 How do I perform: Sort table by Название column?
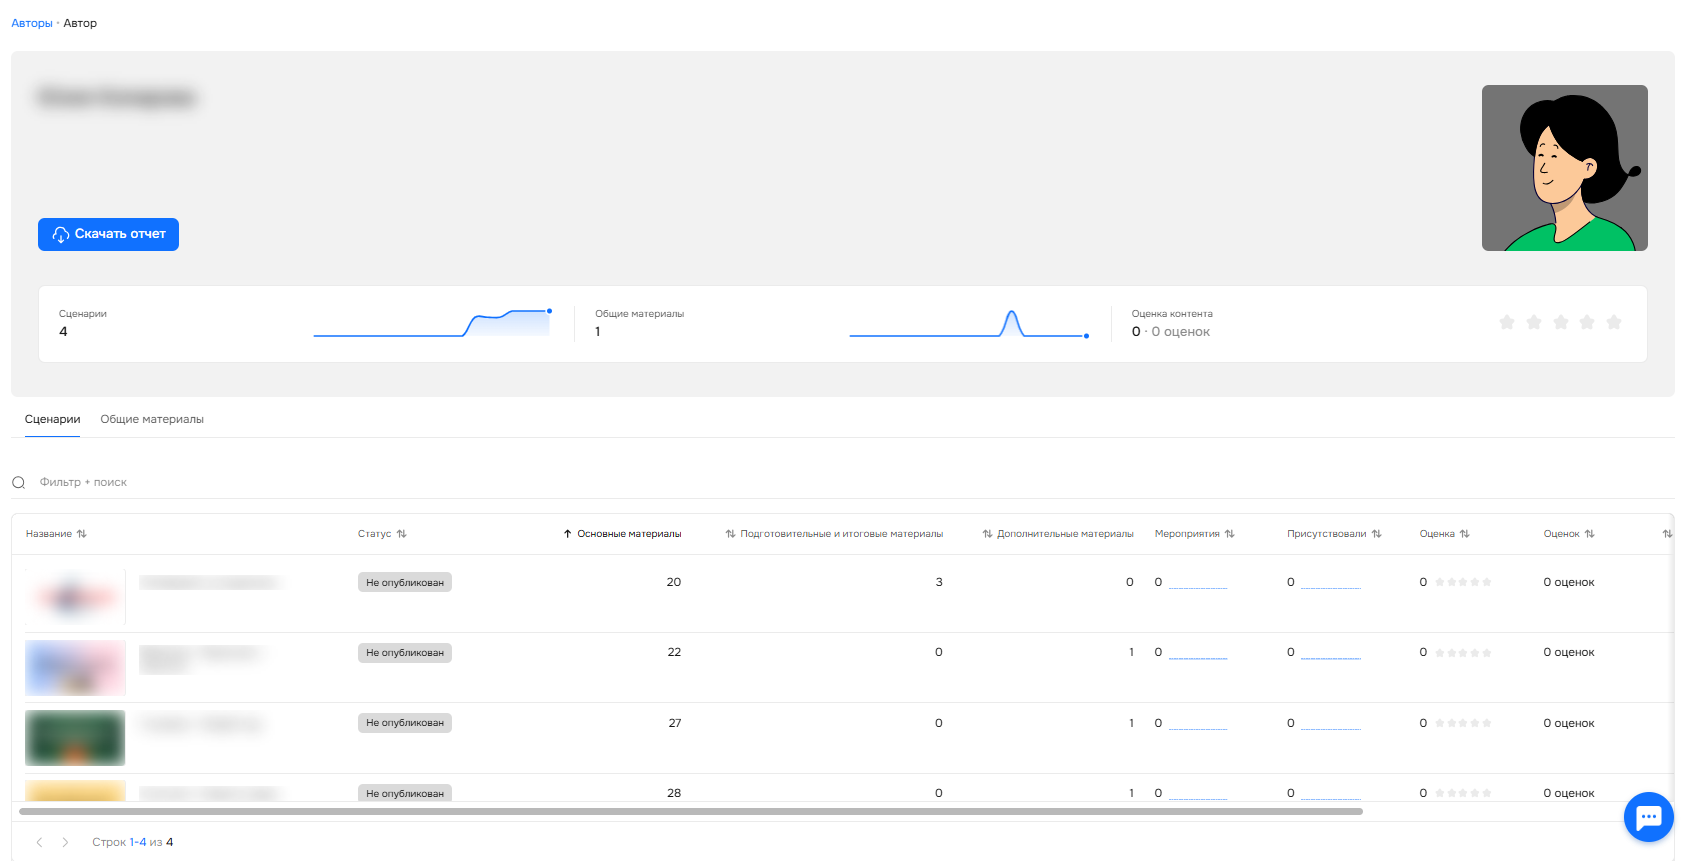[x=56, y=534]
